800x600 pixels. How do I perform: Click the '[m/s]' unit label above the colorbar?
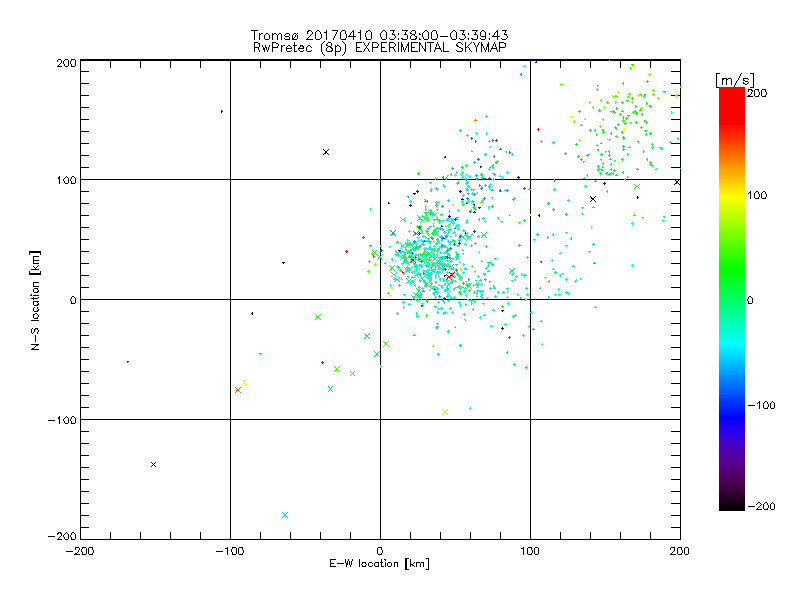[735, 80]
